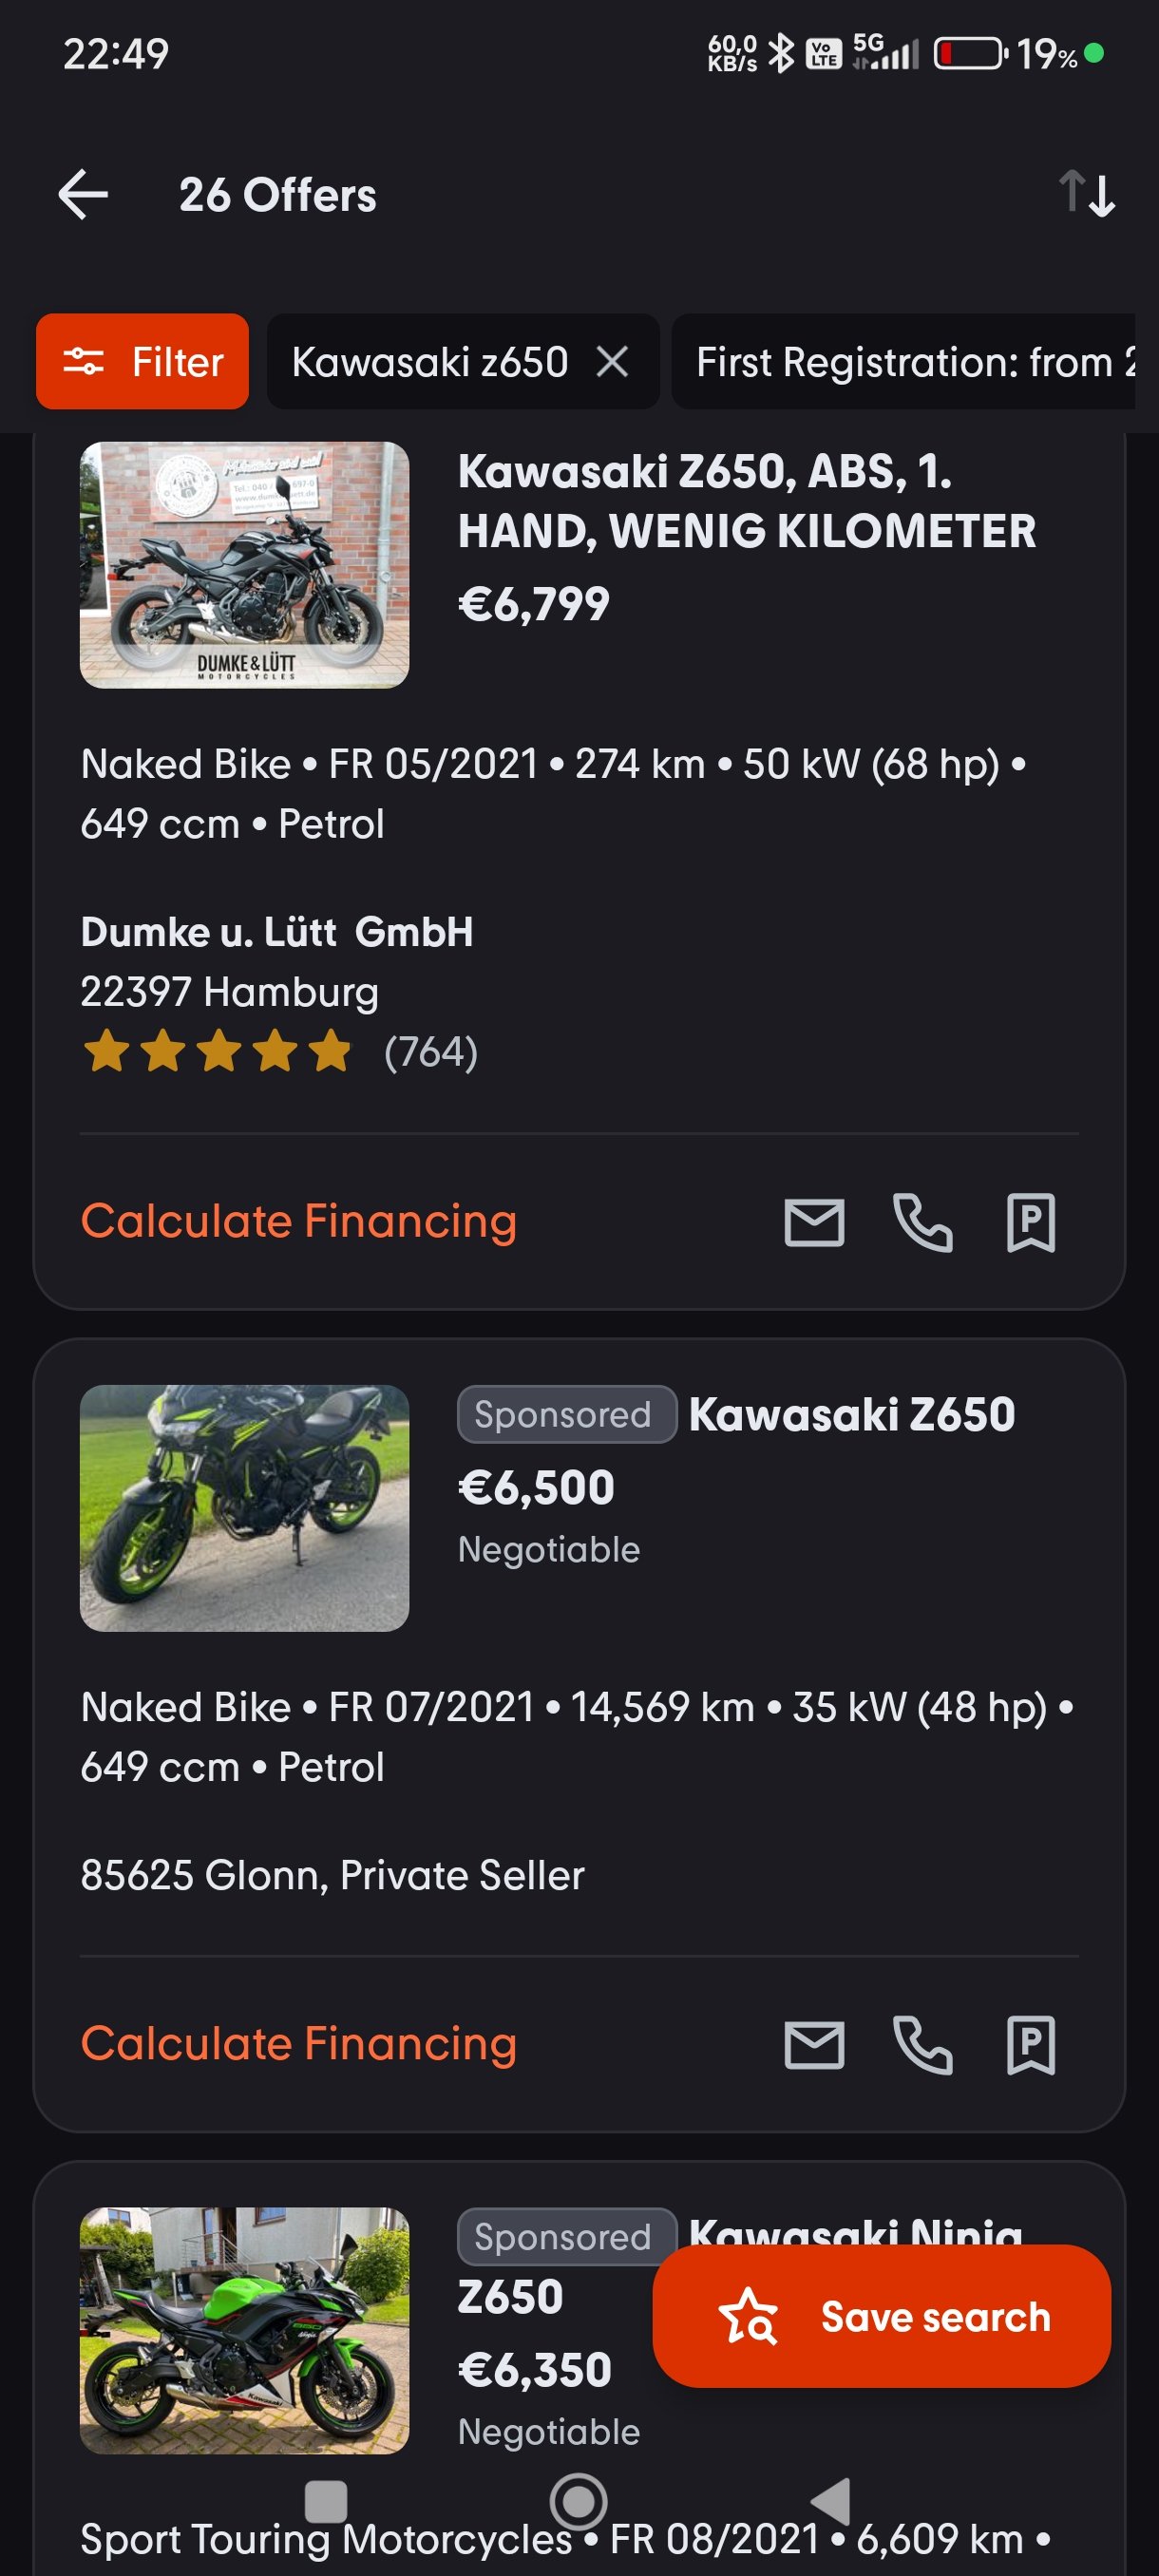
Task: Go back using the arrow icon
Action: pyautogui.click(x=83, y=194)
